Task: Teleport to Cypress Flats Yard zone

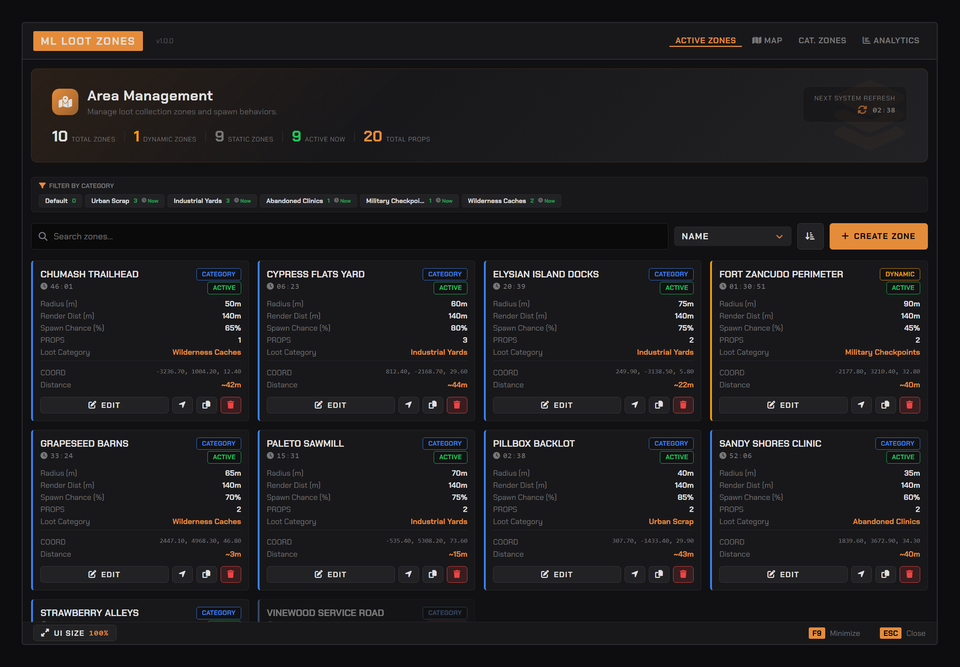Action: 408,405
